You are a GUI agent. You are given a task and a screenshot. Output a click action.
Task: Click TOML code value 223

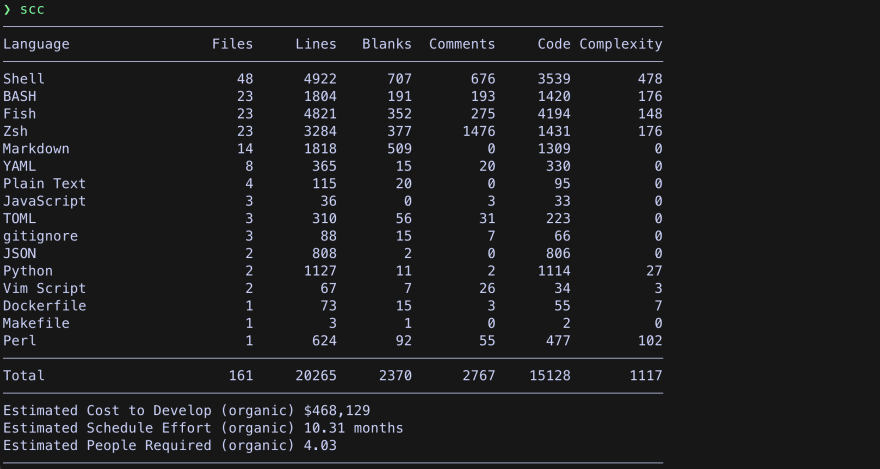pos(558,218)
